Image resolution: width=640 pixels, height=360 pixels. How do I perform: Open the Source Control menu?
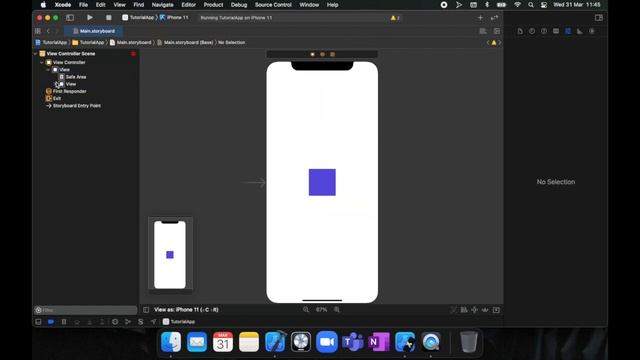coord(273,5)
